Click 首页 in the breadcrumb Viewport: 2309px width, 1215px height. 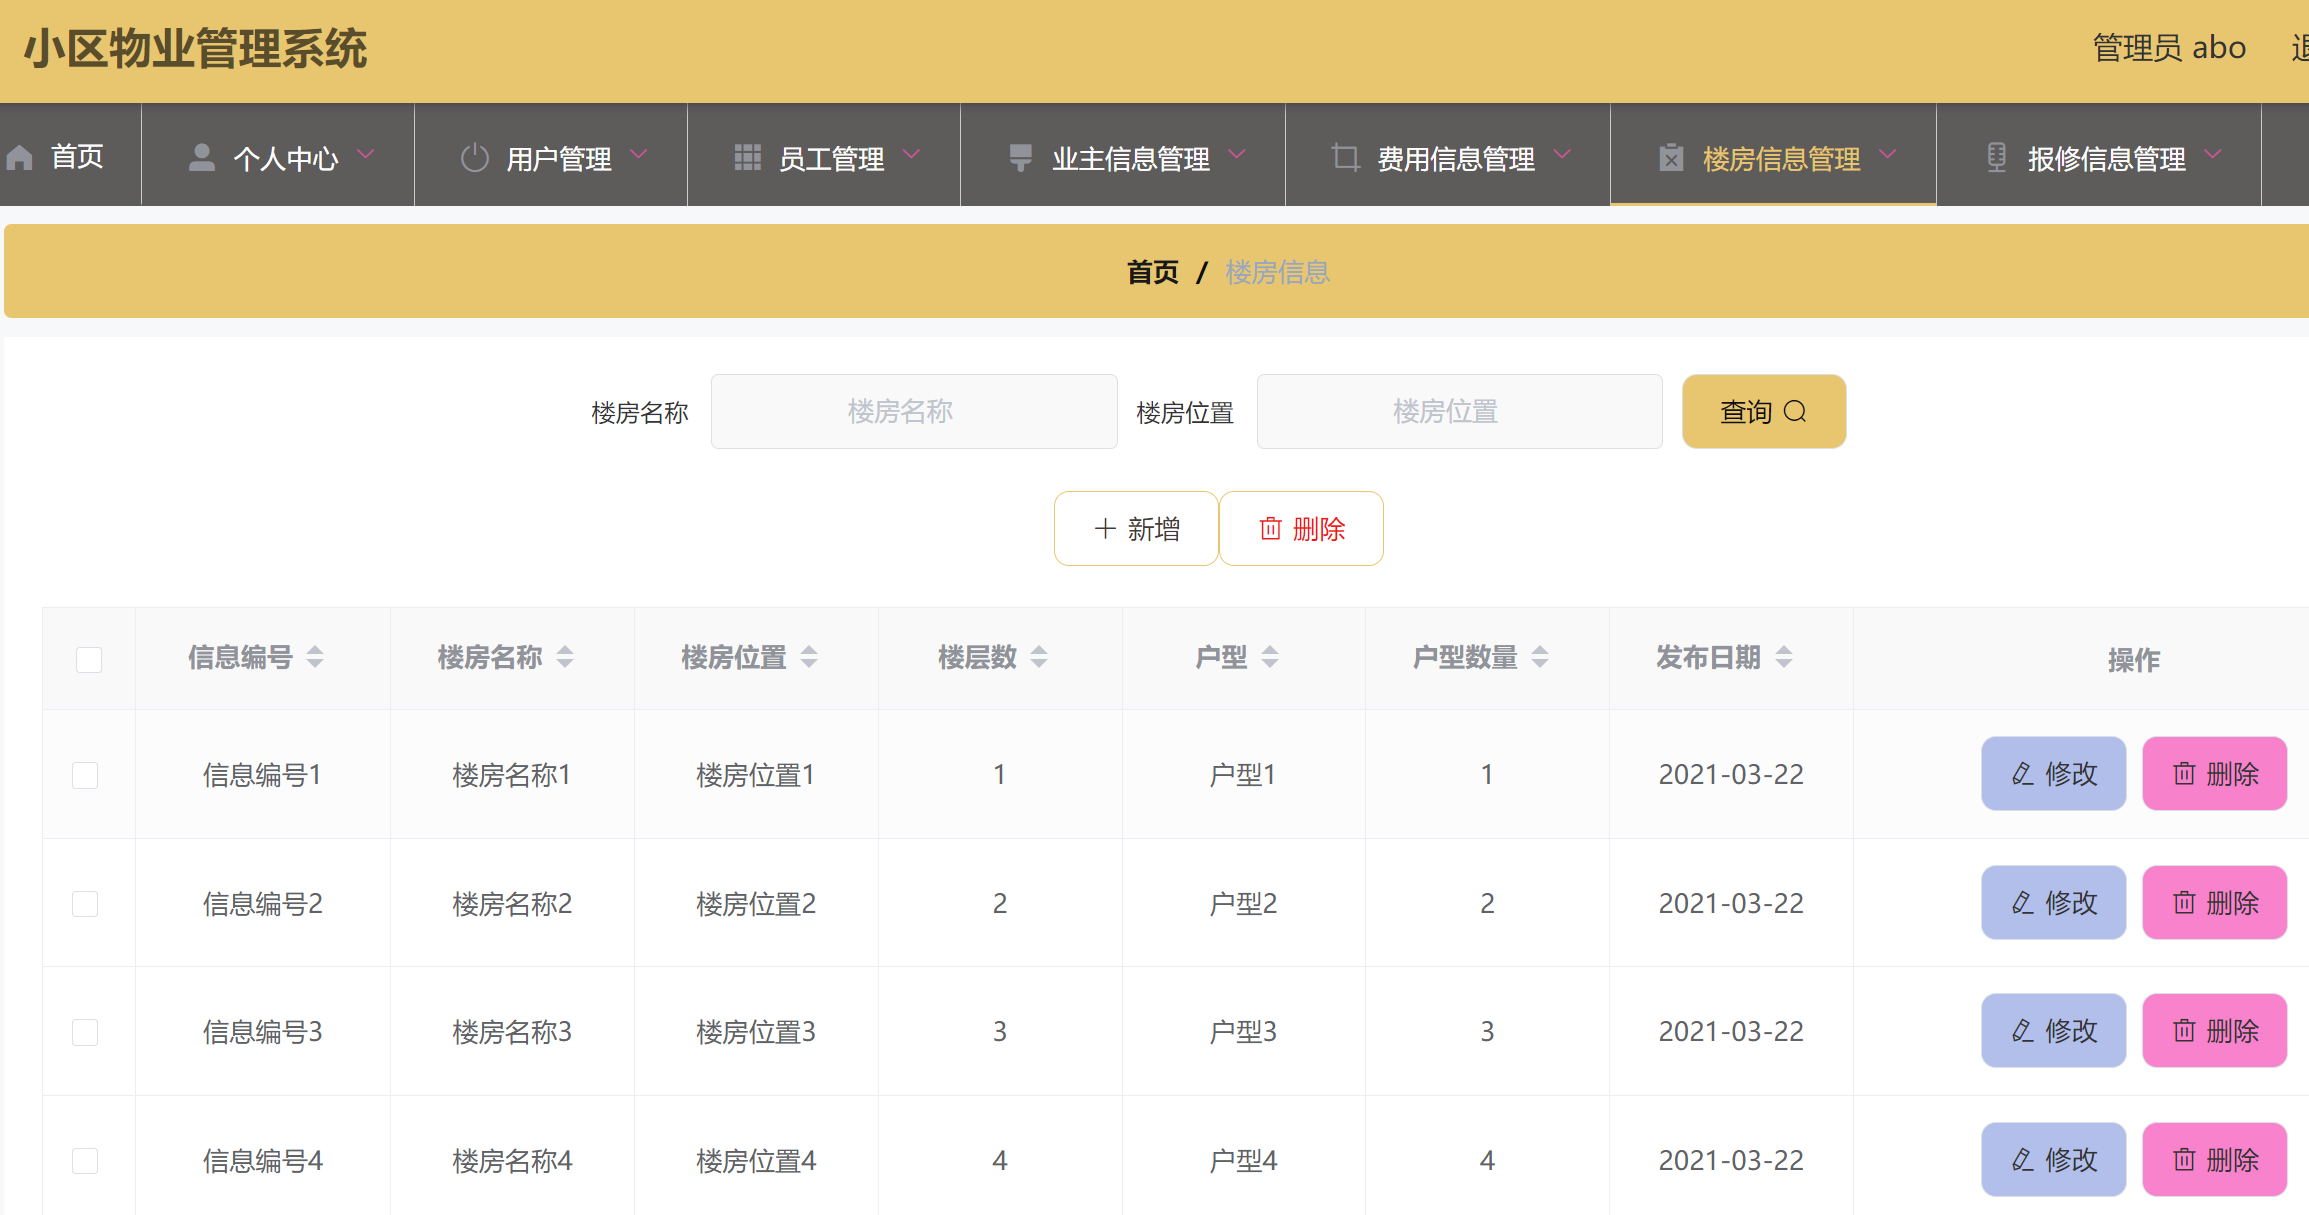[x=1152, y=272]
